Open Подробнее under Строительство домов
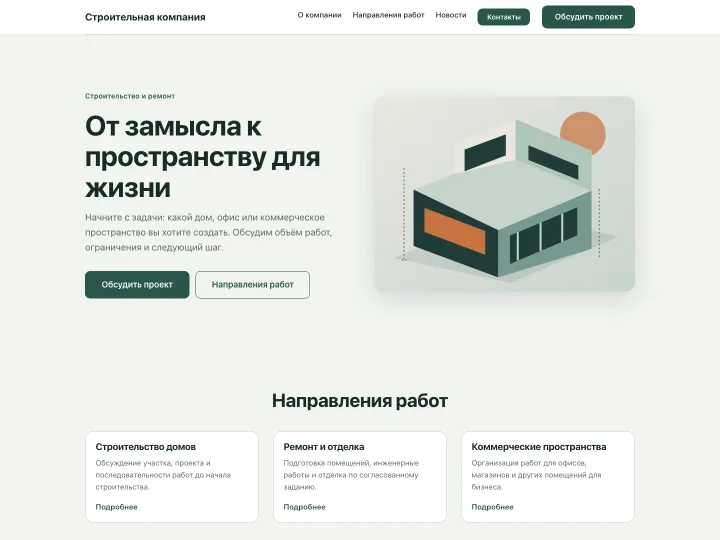The image size is (720, 540). 116,507
